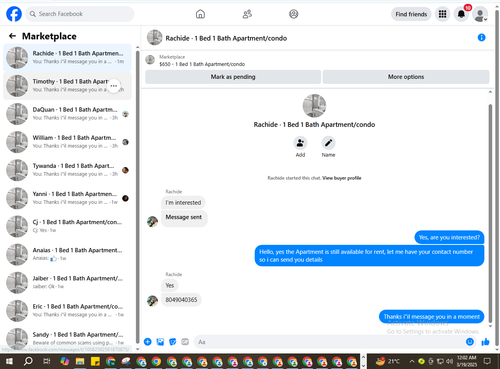Open Windows notification center
This screenshot has width=500, height=369.
click(487, 361)
